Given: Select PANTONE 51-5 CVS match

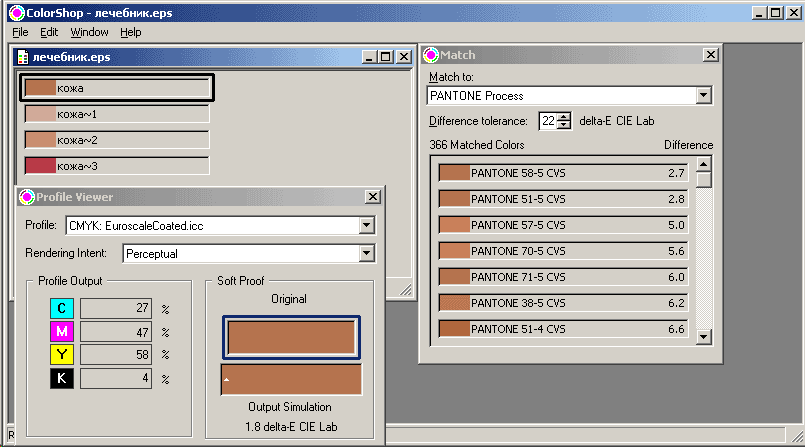Looking at the screenshot, I should pyautogui.click(x=563, y=199).
